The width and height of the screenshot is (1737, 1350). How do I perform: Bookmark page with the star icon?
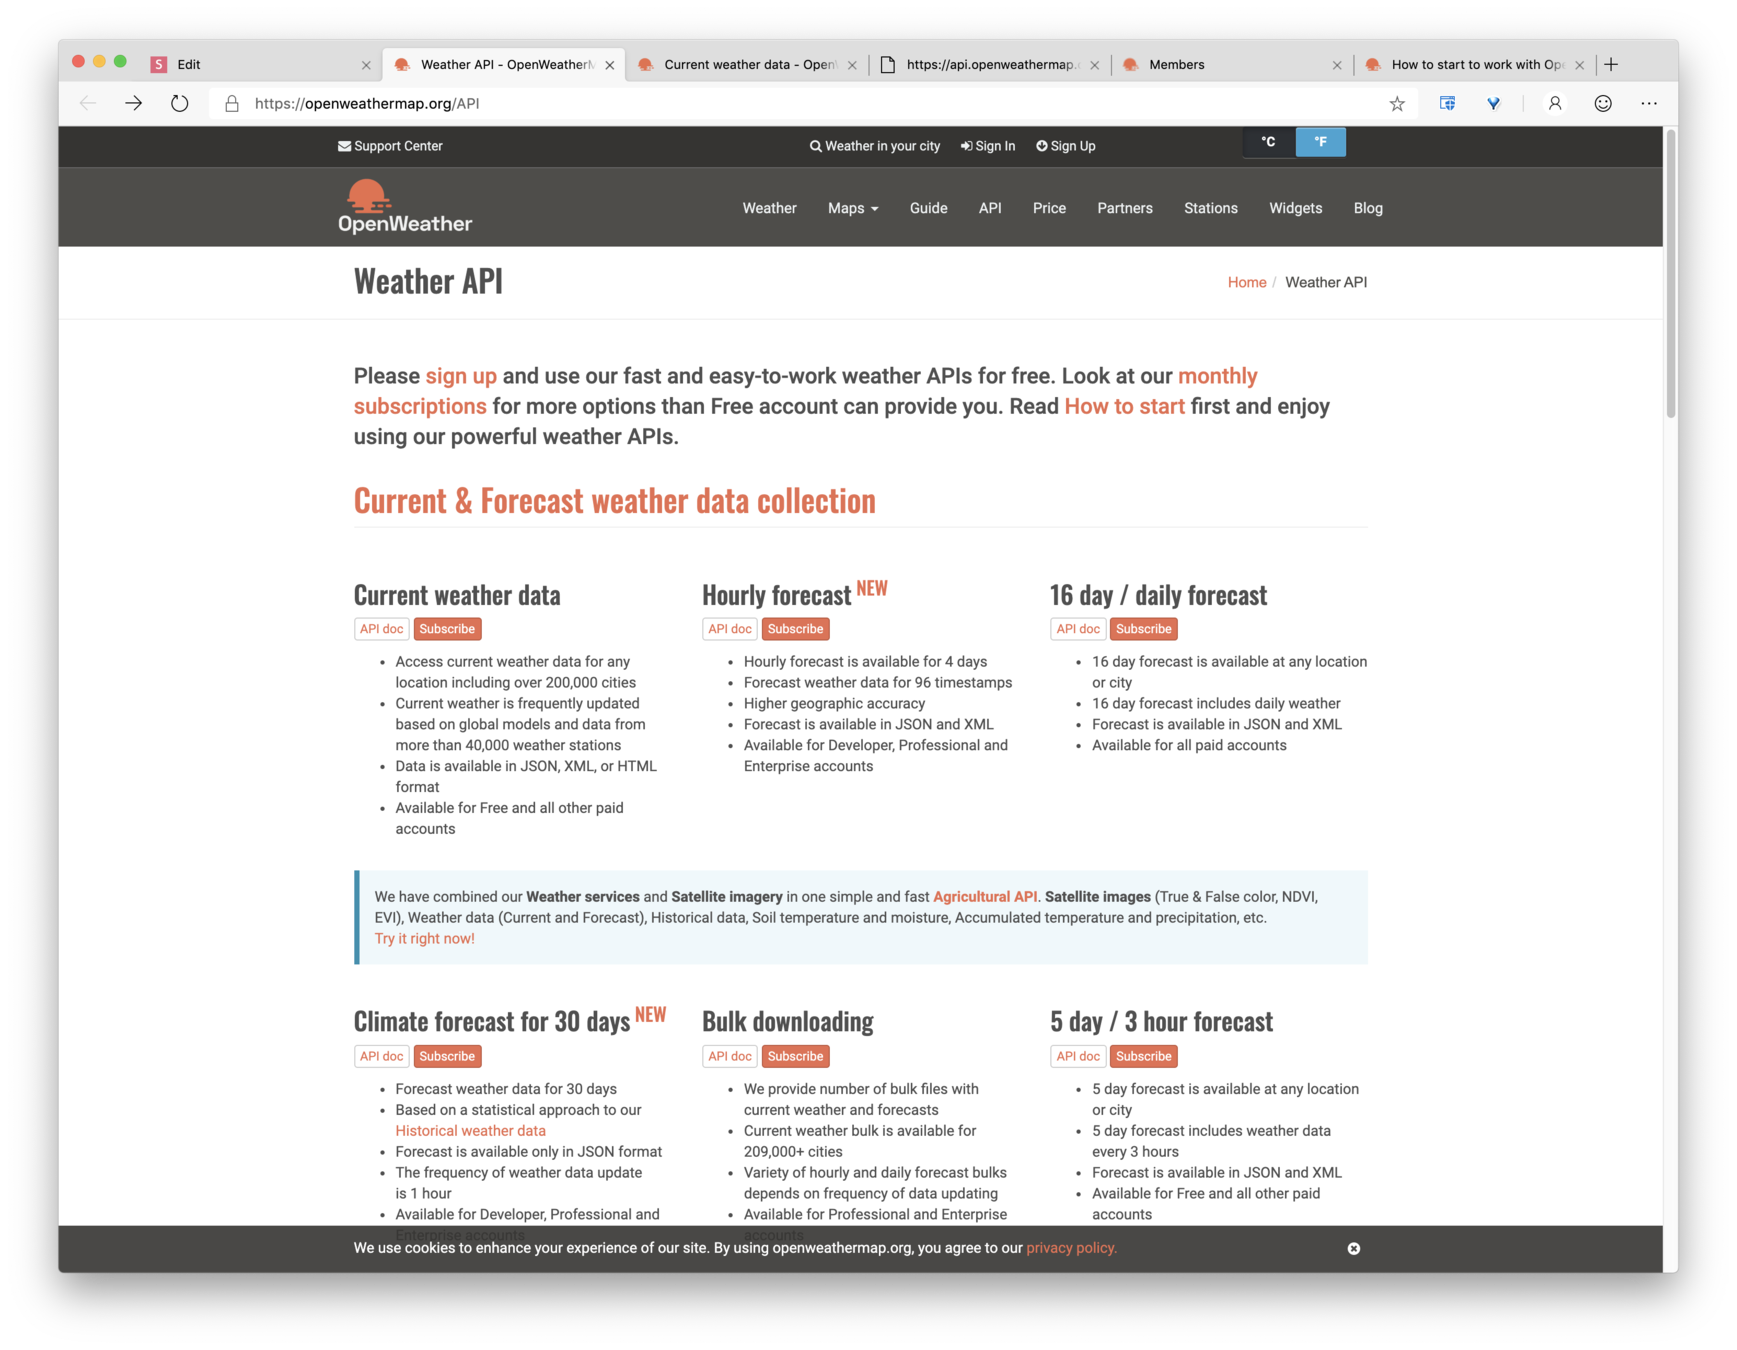(1397, 103)
